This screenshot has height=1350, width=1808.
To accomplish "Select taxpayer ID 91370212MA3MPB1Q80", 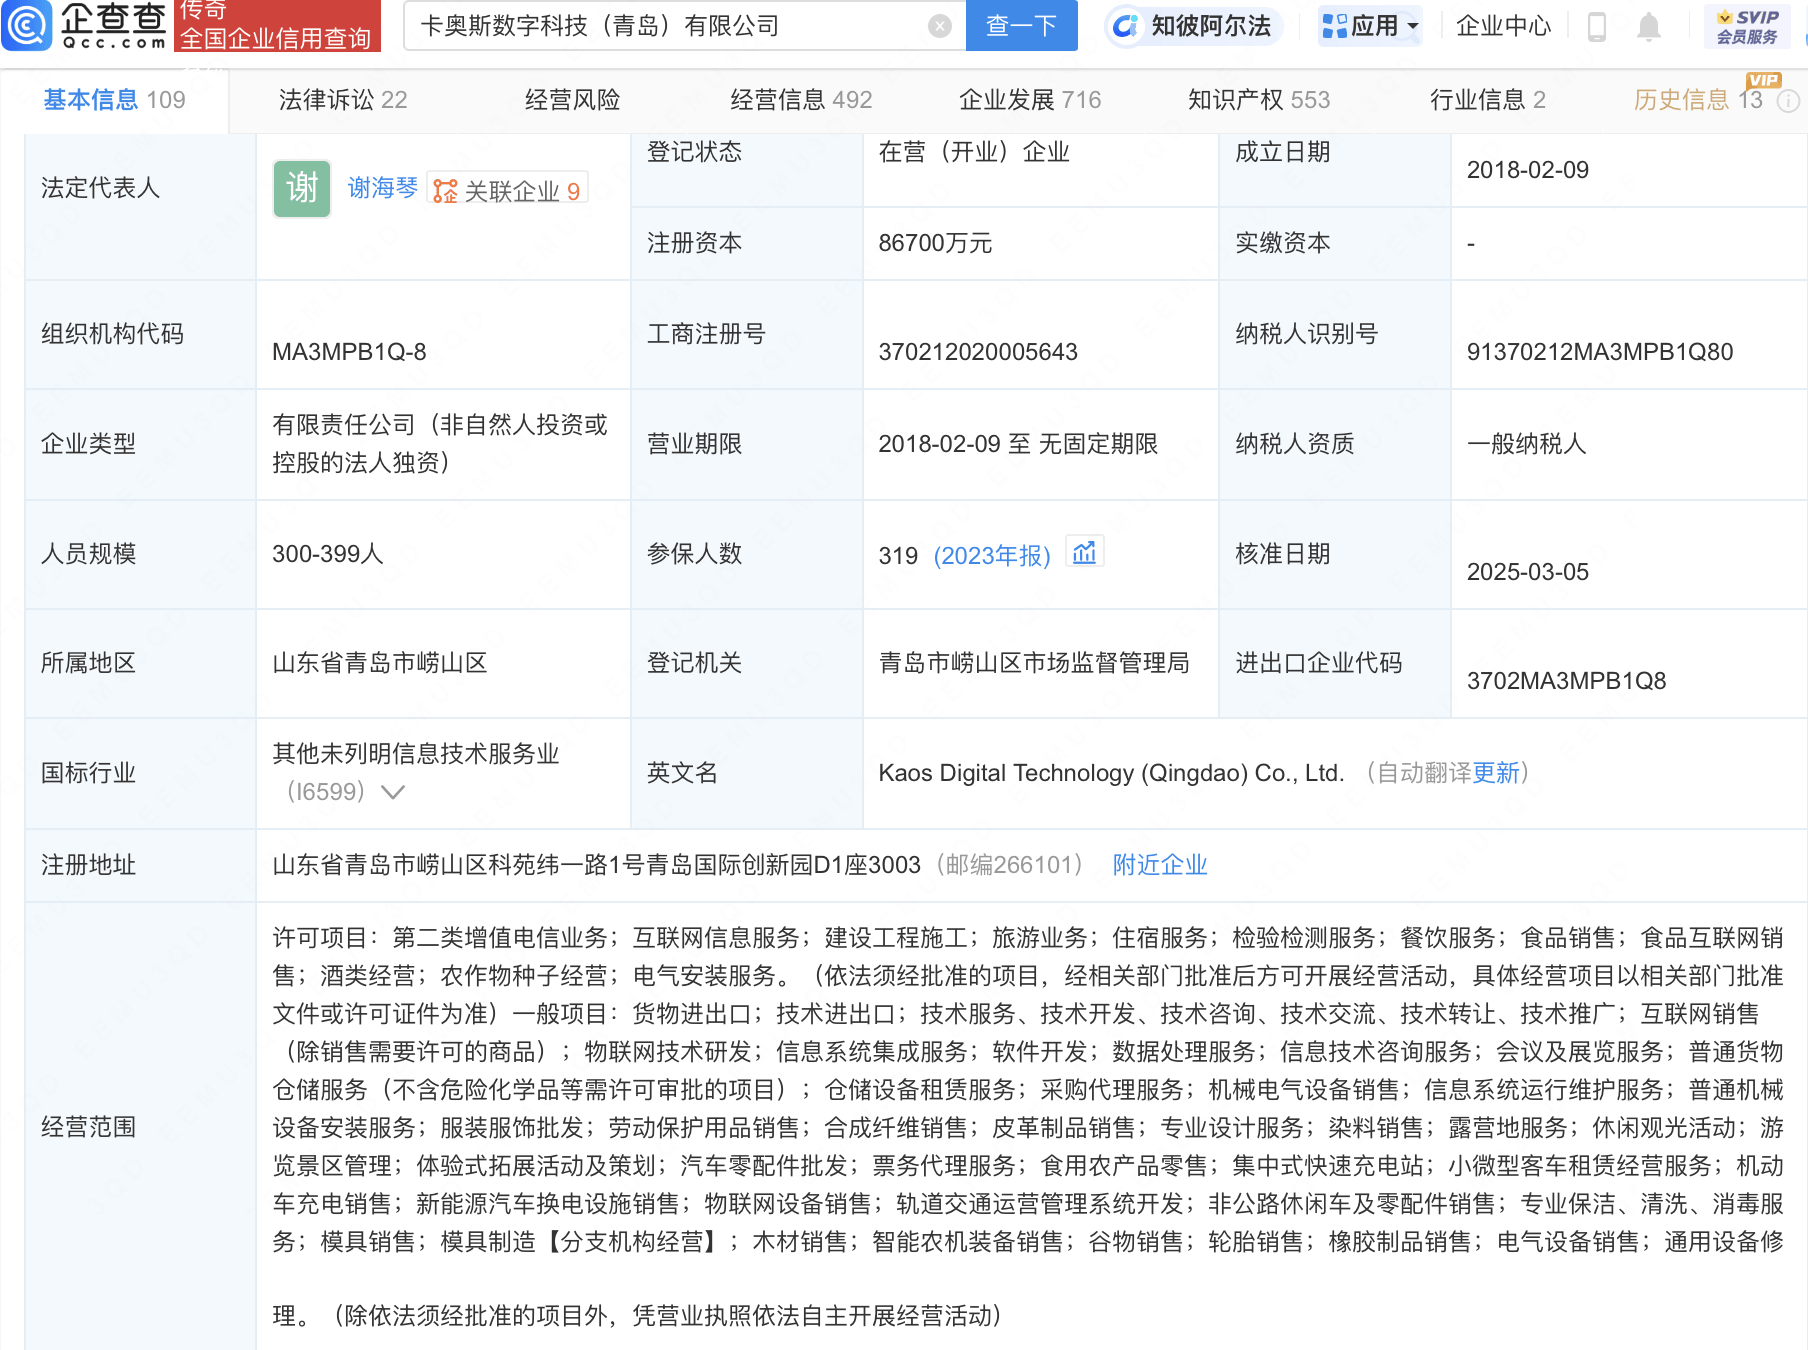I will [1600, 352].
